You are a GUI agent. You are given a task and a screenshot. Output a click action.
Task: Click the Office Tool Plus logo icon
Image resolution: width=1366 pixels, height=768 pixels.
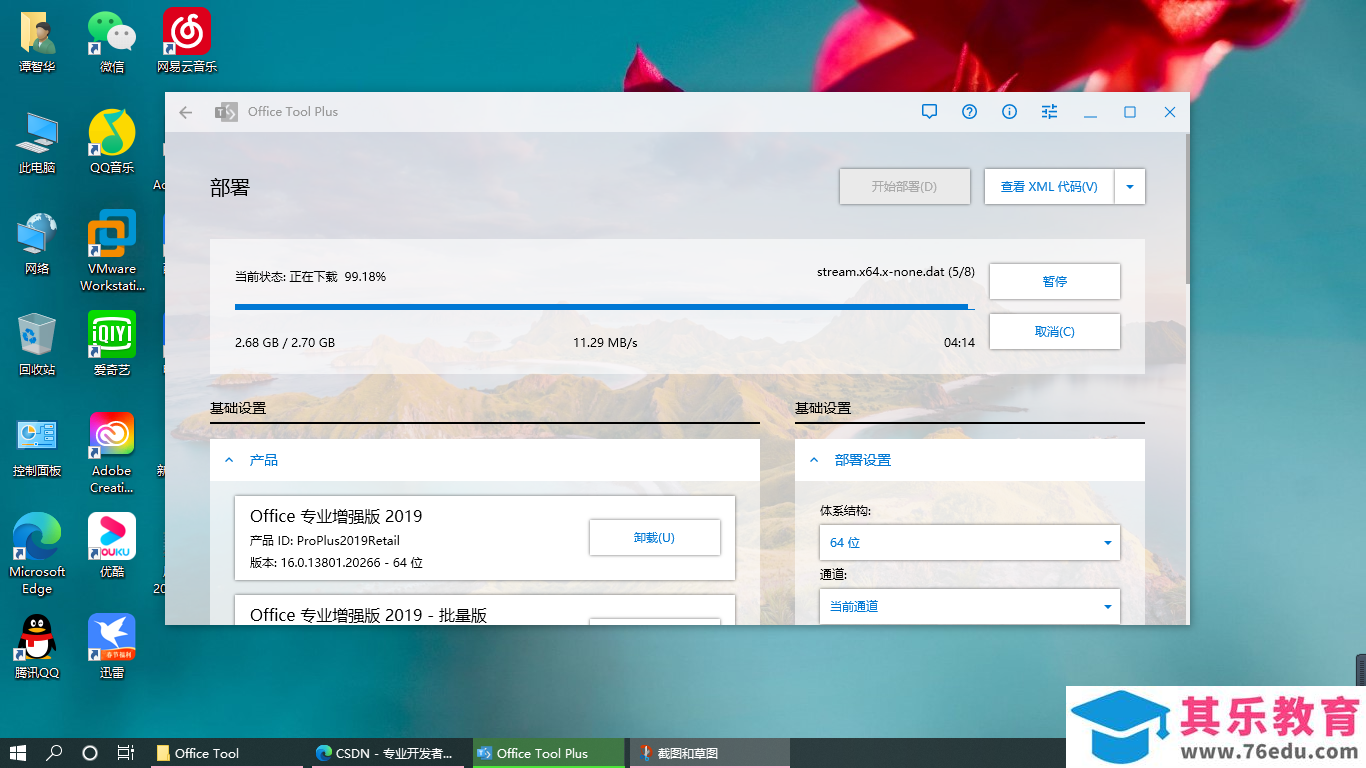click(x=226, y=112)
